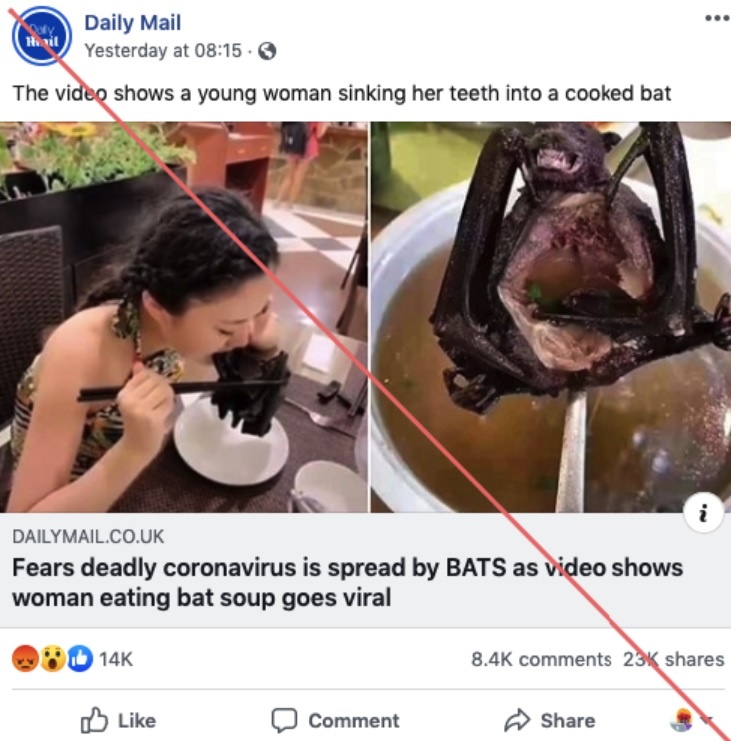Open the 'Fears deadly coronavirus' headline

[x=347, y=582]
